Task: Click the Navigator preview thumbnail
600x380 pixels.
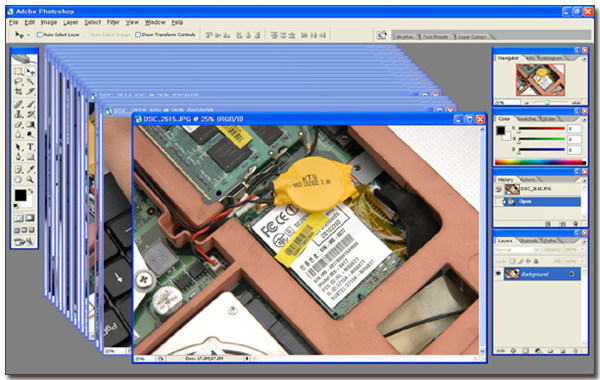Action: pyautogui.click(x=540, y=80)
